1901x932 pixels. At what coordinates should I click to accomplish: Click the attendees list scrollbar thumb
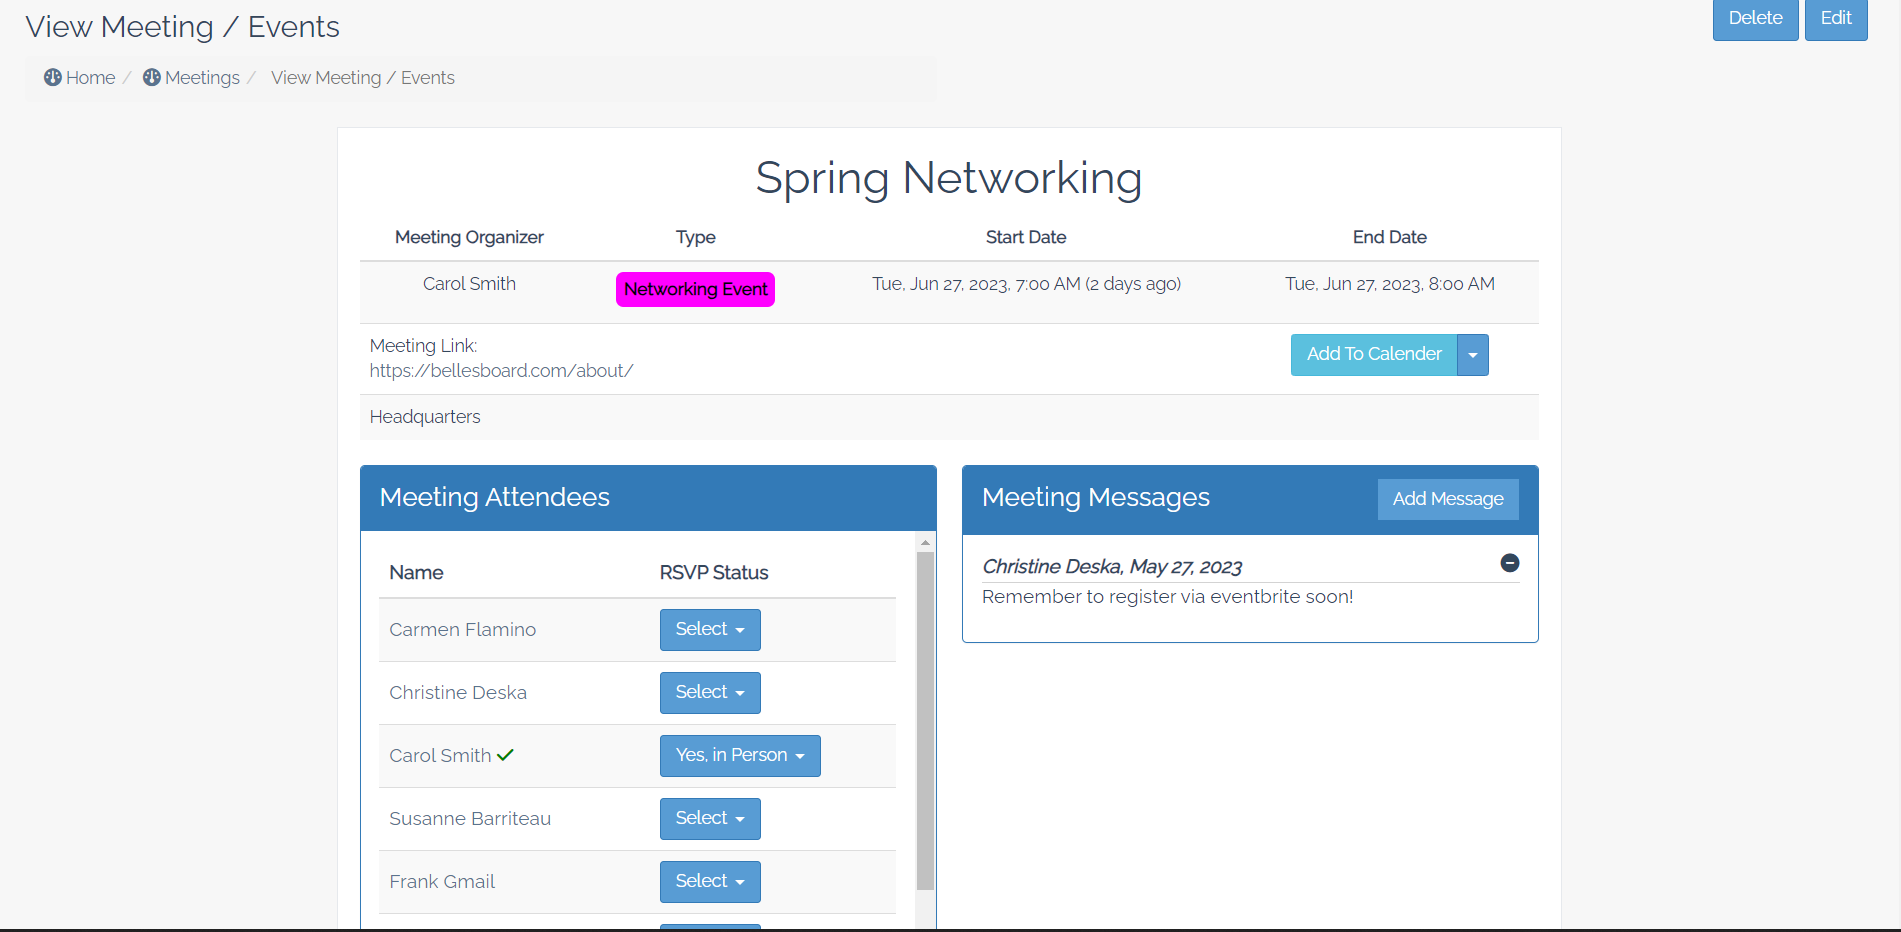click(x=925, y=720)
